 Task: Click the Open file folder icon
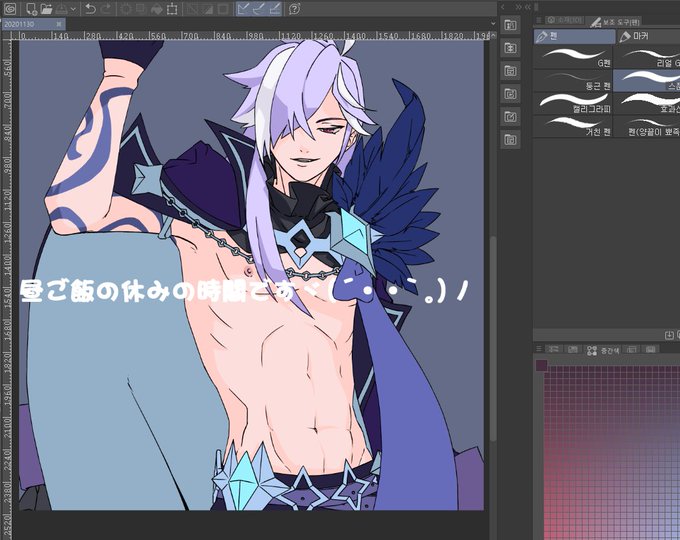coord(46,9)
